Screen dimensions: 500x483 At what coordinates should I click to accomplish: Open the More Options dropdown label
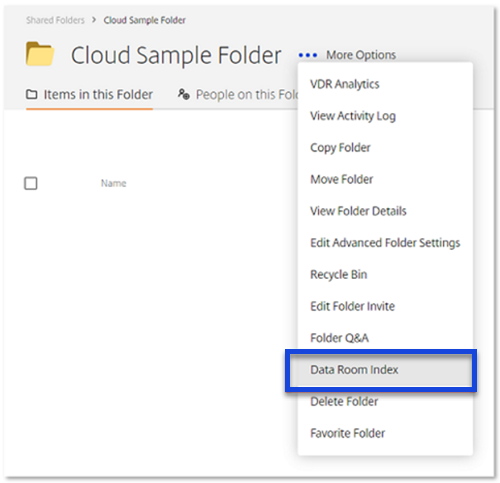[x=361, y=55]
